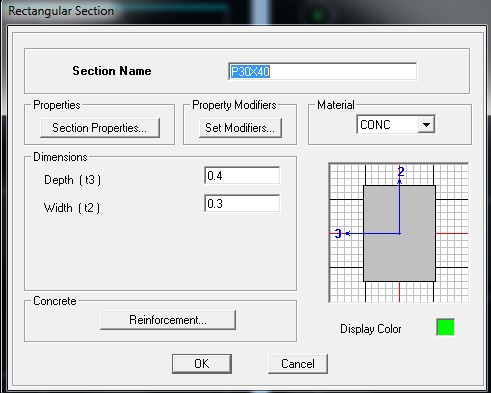Click the Depth (t3) value field
This screenshot has height=393, width=491.
(x=242, y=176)
